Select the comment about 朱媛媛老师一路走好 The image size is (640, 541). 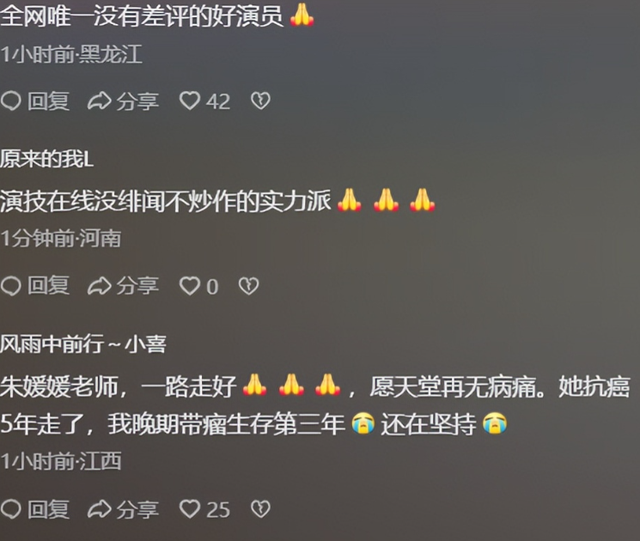tap(315, 404)
